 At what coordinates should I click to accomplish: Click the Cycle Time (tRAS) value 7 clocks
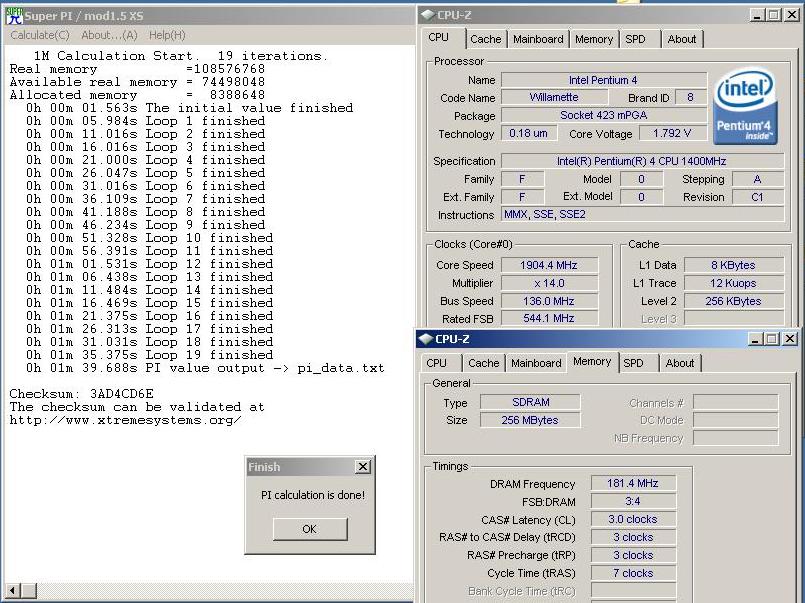click(x=633, y=573)
